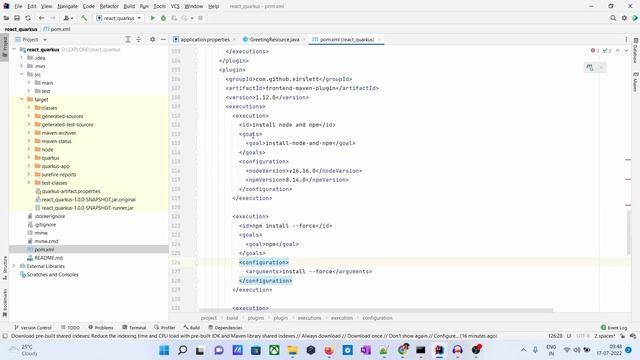Expand the classes folder
The width and height of the screenshot is (640, 360).
29,108
